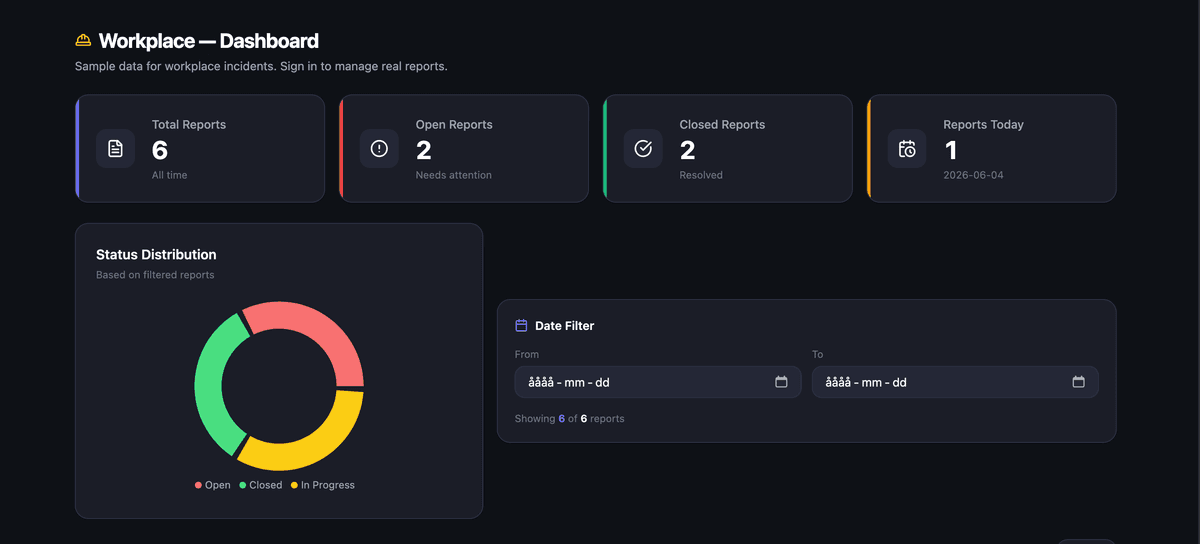Open the Total Reports card
The height and width of the screenshot is (544, 1200).
click(200, 148)
